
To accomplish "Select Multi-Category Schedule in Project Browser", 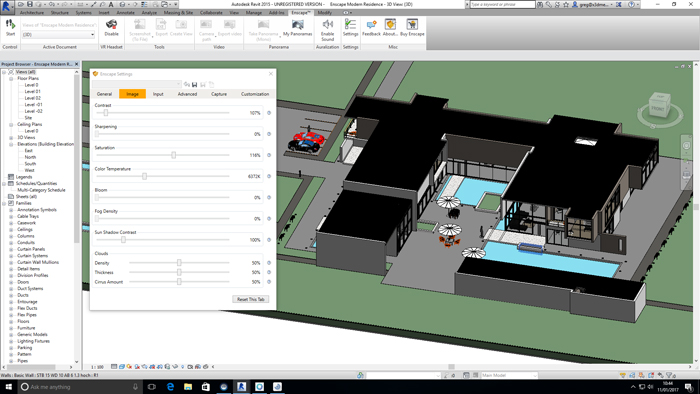I will coord(41,190).
